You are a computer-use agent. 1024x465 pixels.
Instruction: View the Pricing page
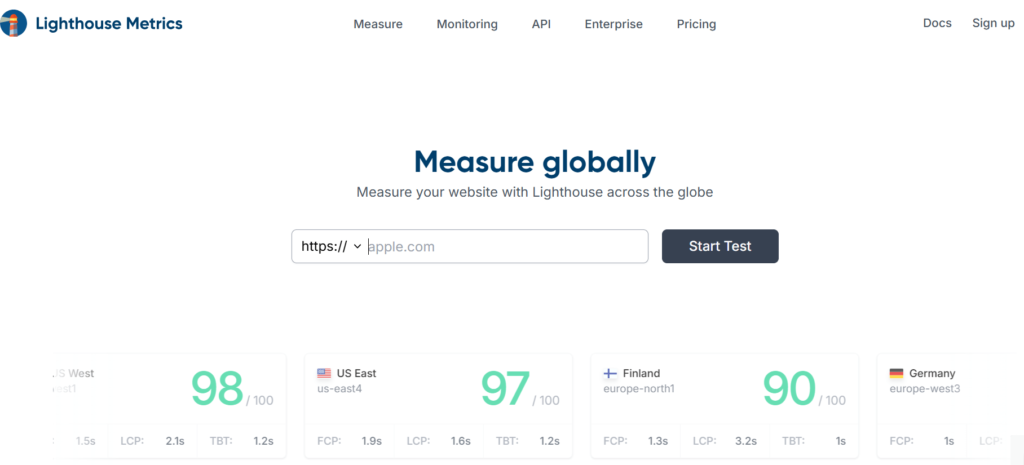(x=696, y=24)
